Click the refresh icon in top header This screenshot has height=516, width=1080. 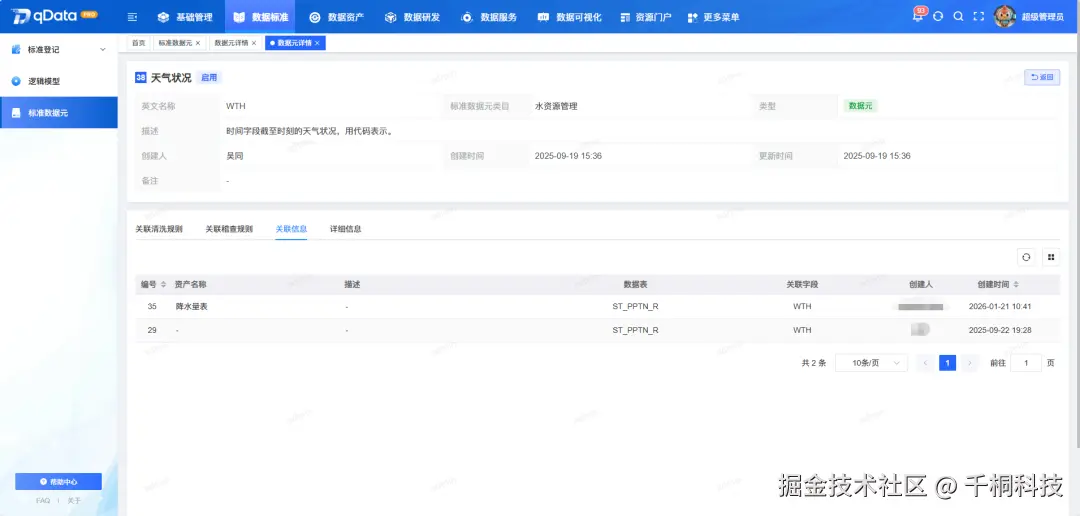click(x=937, y=17)
